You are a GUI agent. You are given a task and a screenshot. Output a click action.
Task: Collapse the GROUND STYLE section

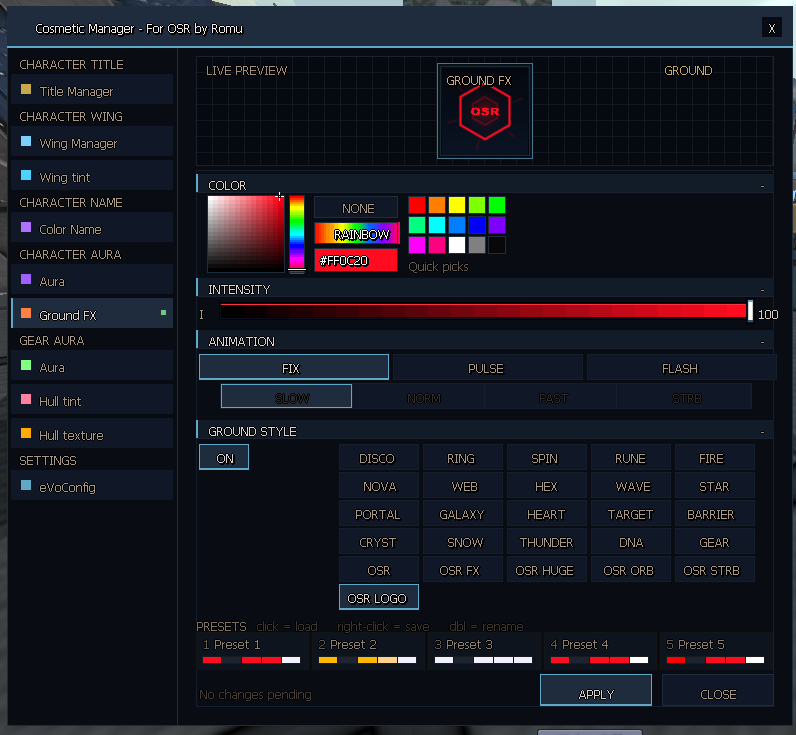tap(762, 432)
